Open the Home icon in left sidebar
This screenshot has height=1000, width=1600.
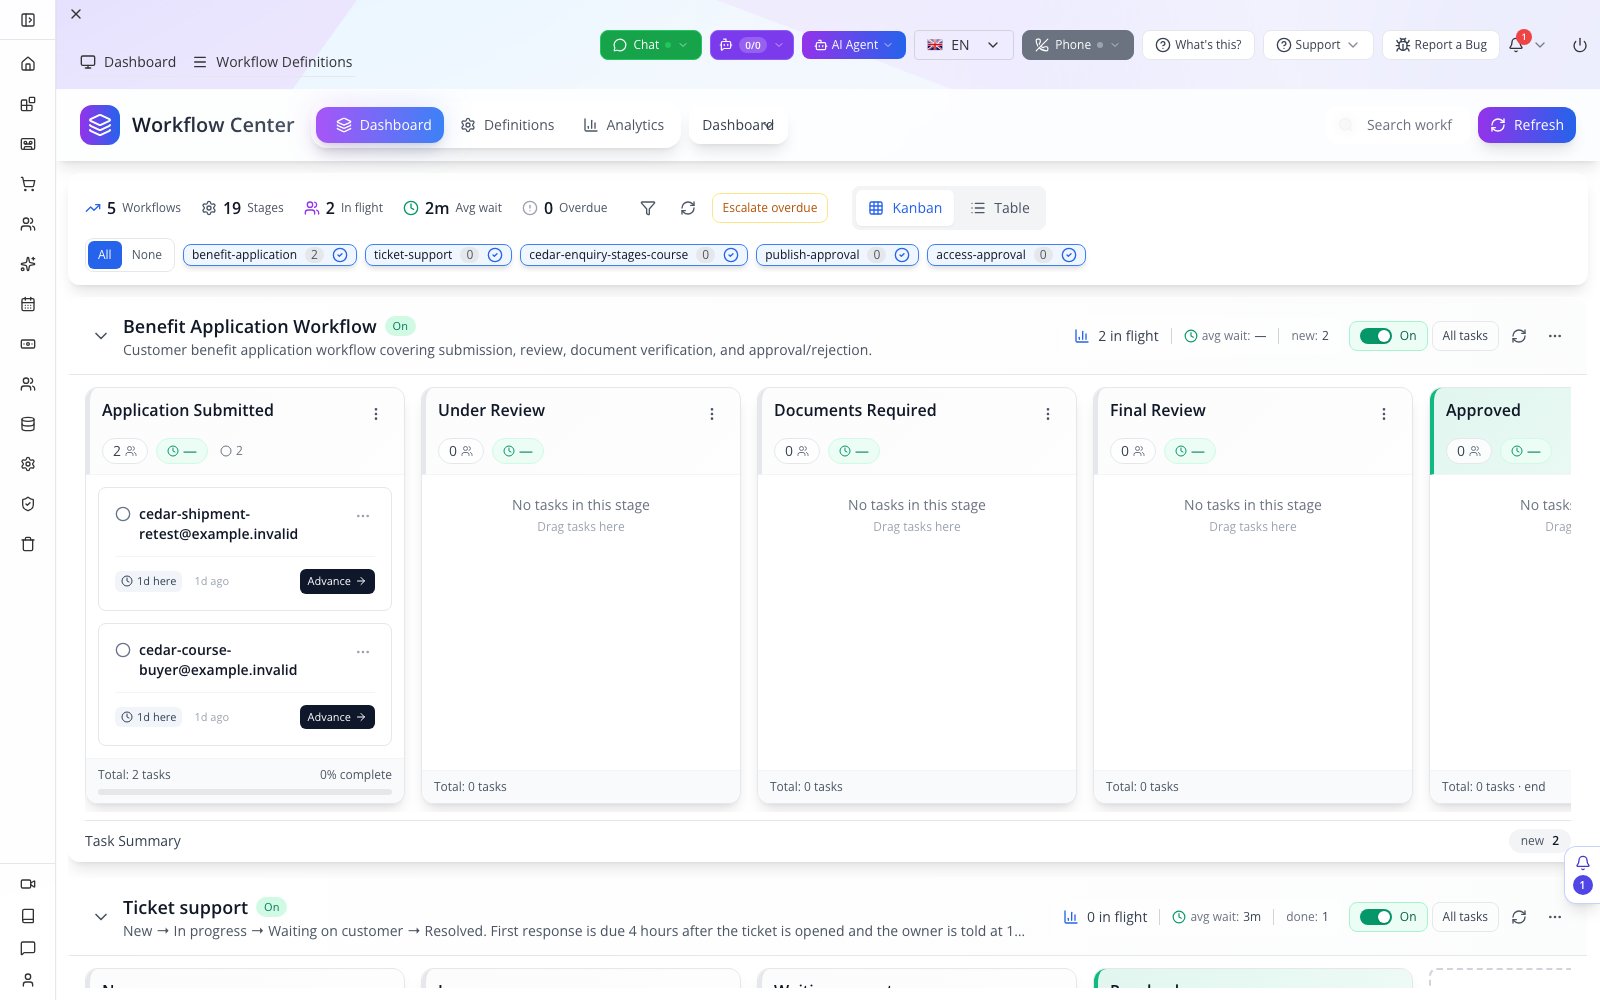(x=28, y=64)
